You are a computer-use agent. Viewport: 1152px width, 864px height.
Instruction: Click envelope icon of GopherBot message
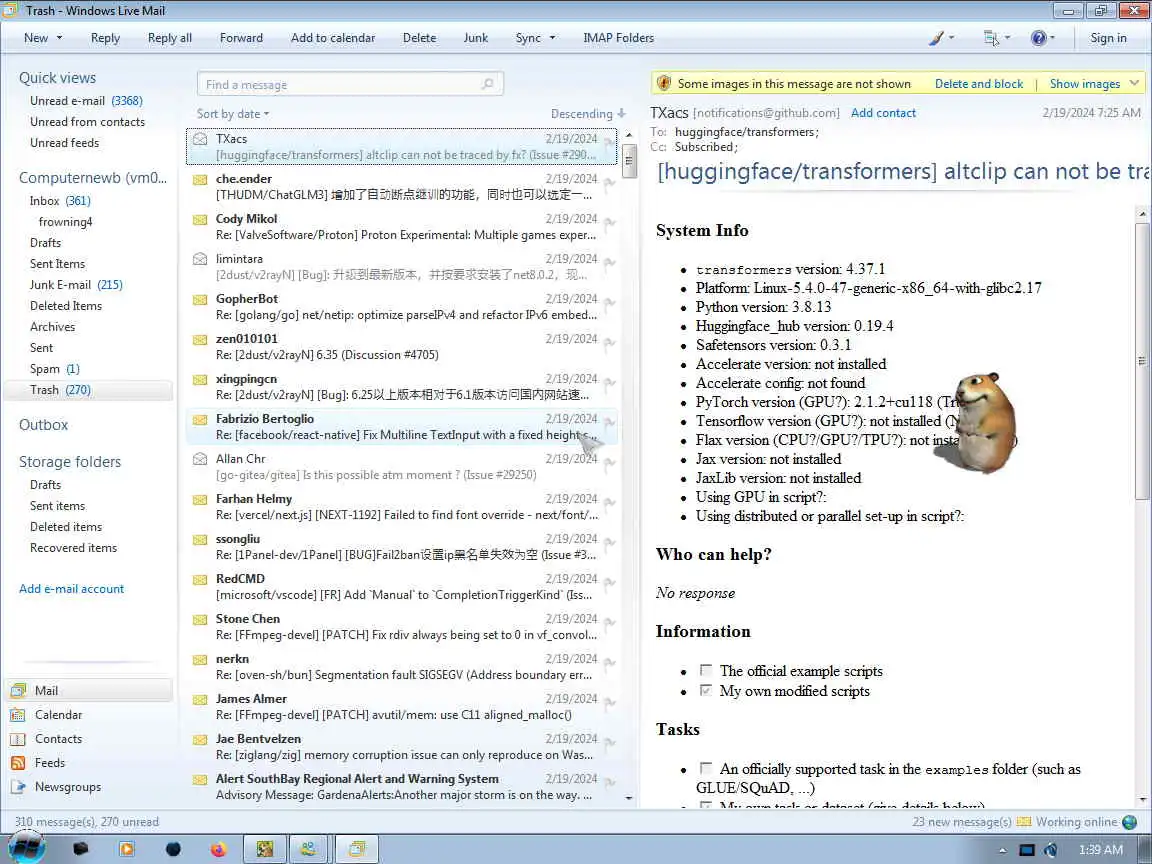pyautogui.click(x=199, y=299)
